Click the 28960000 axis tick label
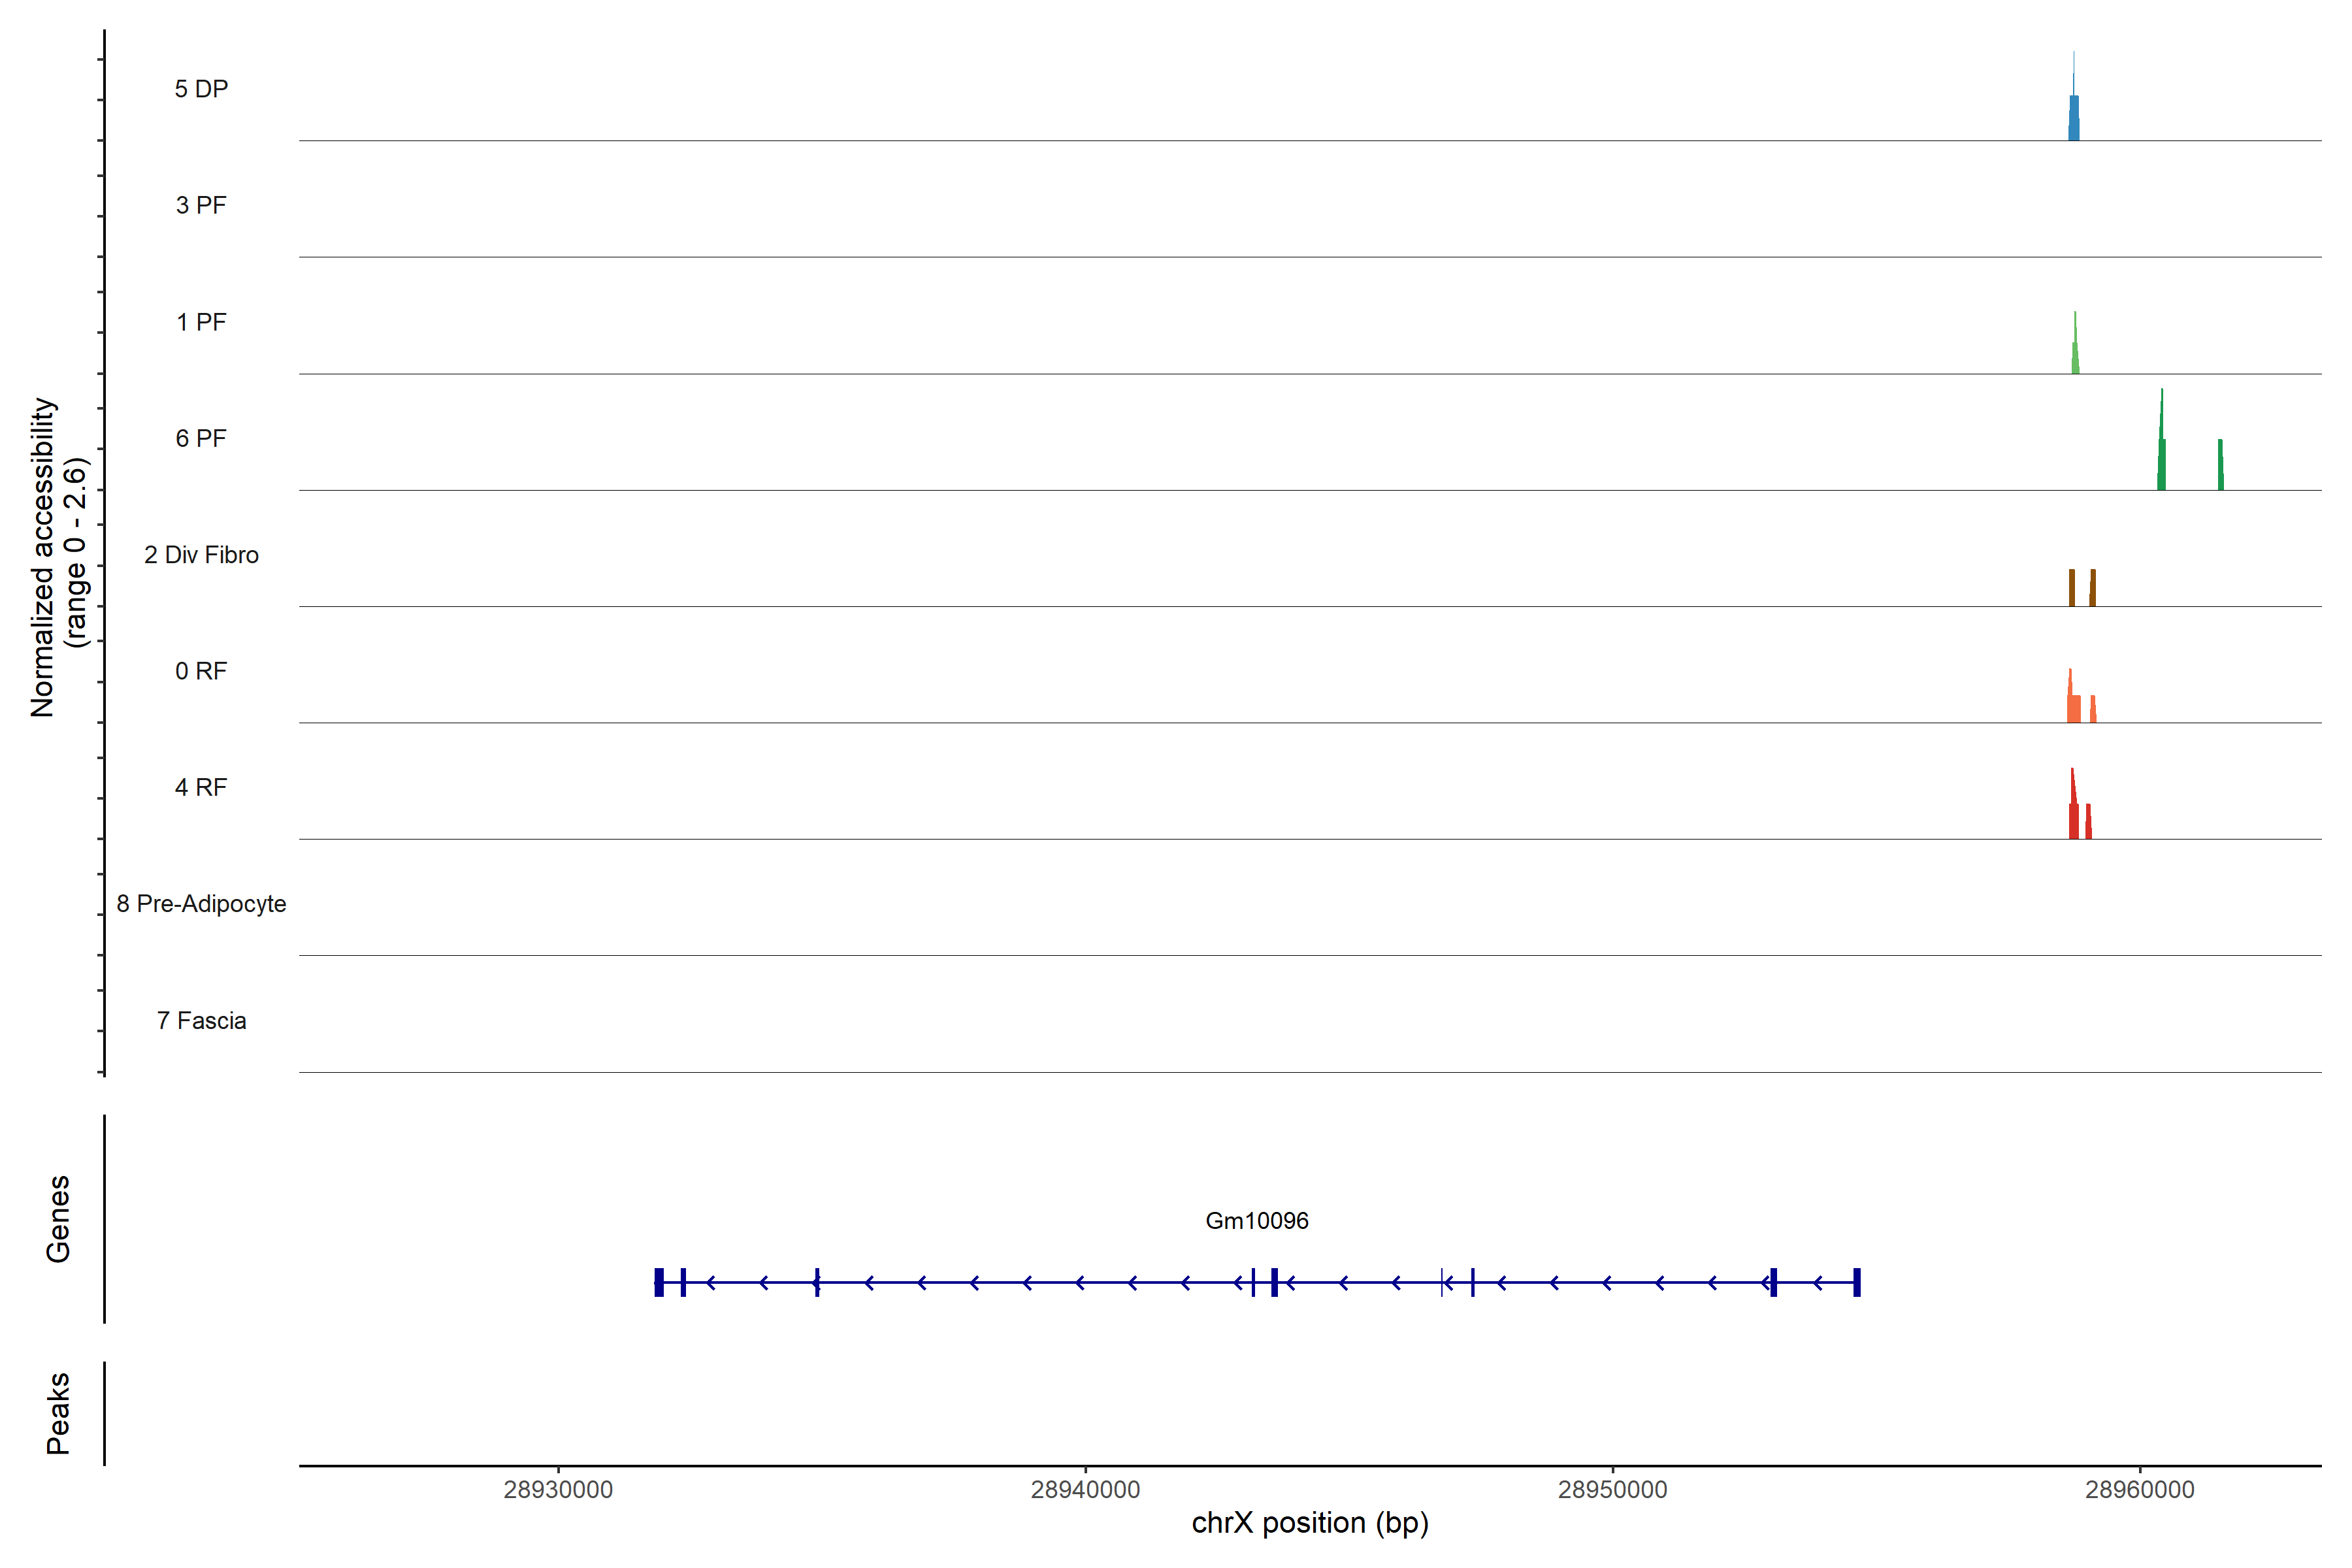Image resolution: width=2352 pixels, height=1568 pixels. coord(2139,1489)
